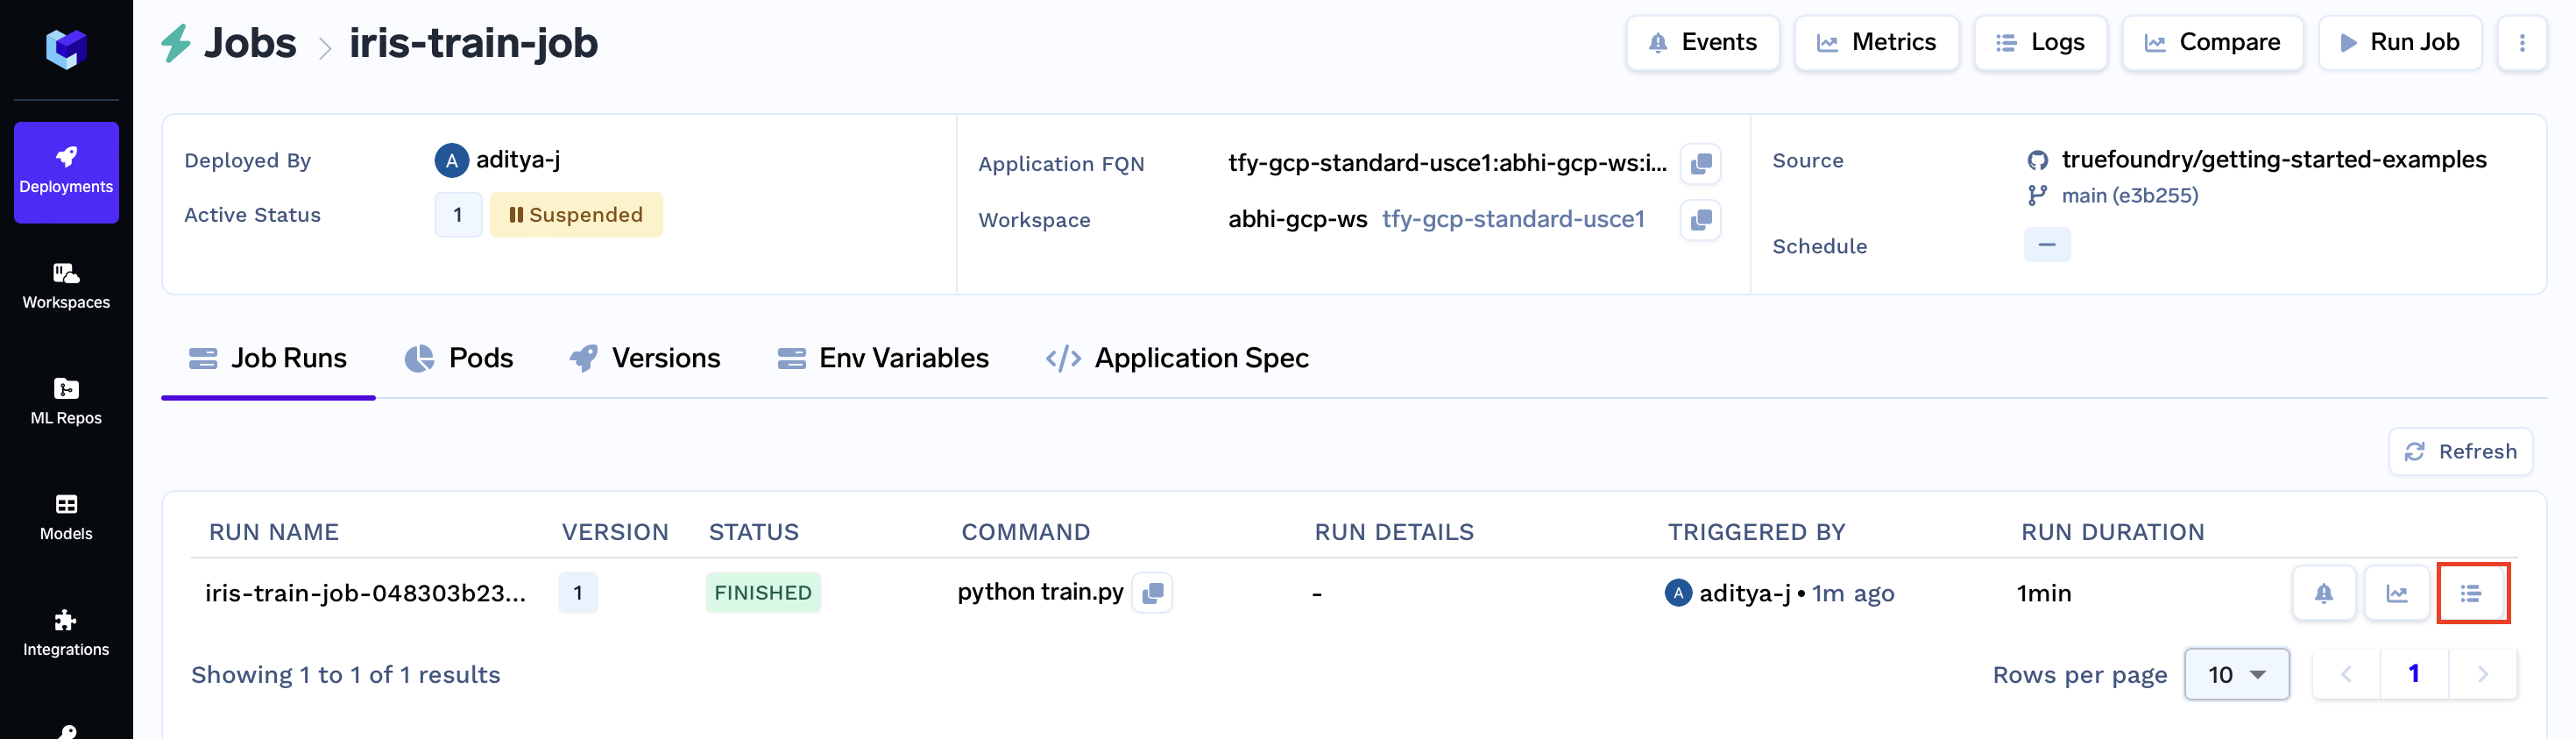This screenshot has height=739, width=2576.
Task: Click the Schedule dash badge
Action: [2047, 245]
